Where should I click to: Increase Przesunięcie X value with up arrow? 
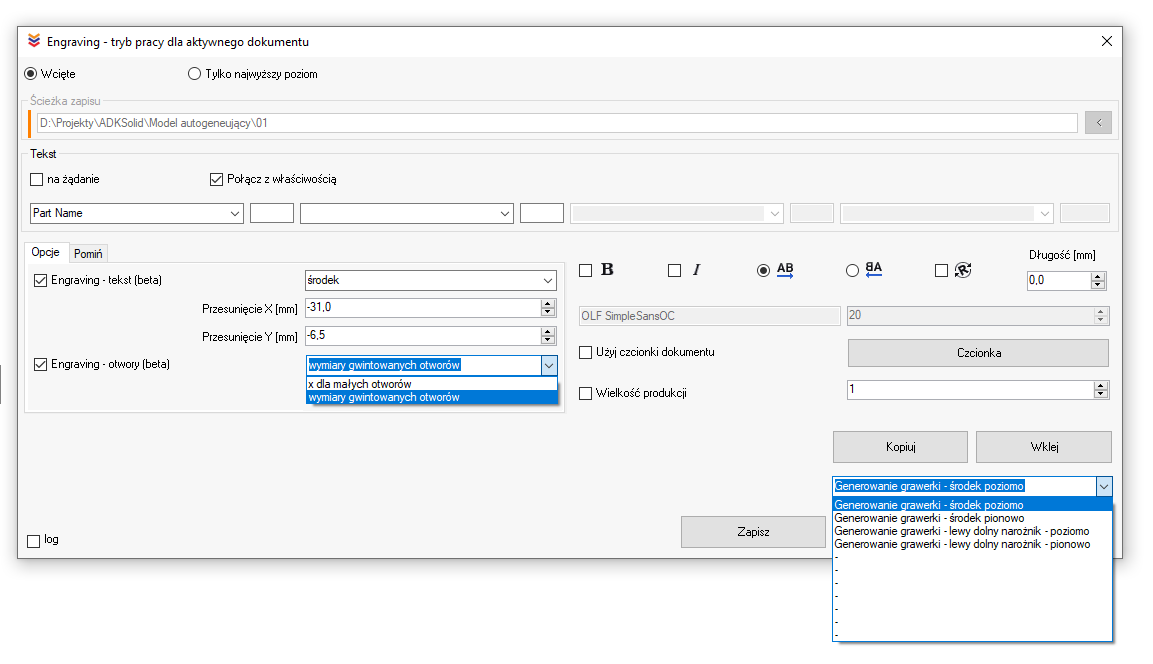547,304
